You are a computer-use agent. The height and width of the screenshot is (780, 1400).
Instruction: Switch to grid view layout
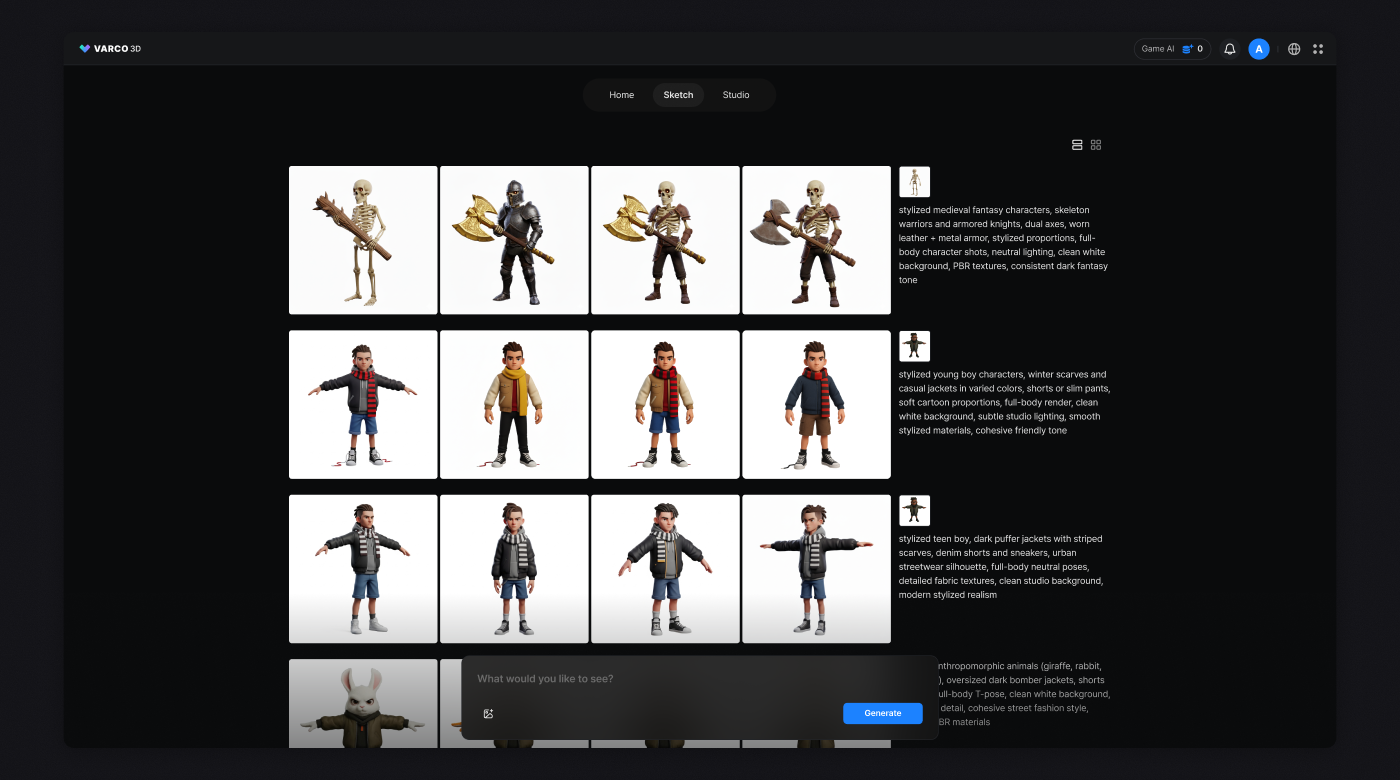point(1096,145)
